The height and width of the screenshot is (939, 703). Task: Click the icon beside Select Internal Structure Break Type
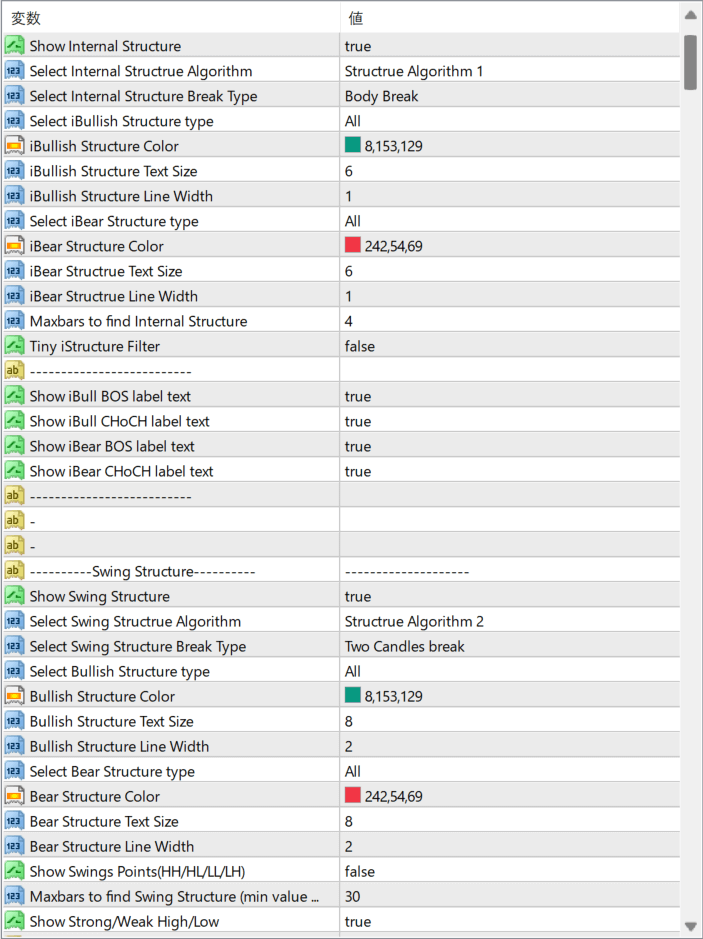click(x=14, y=96)
